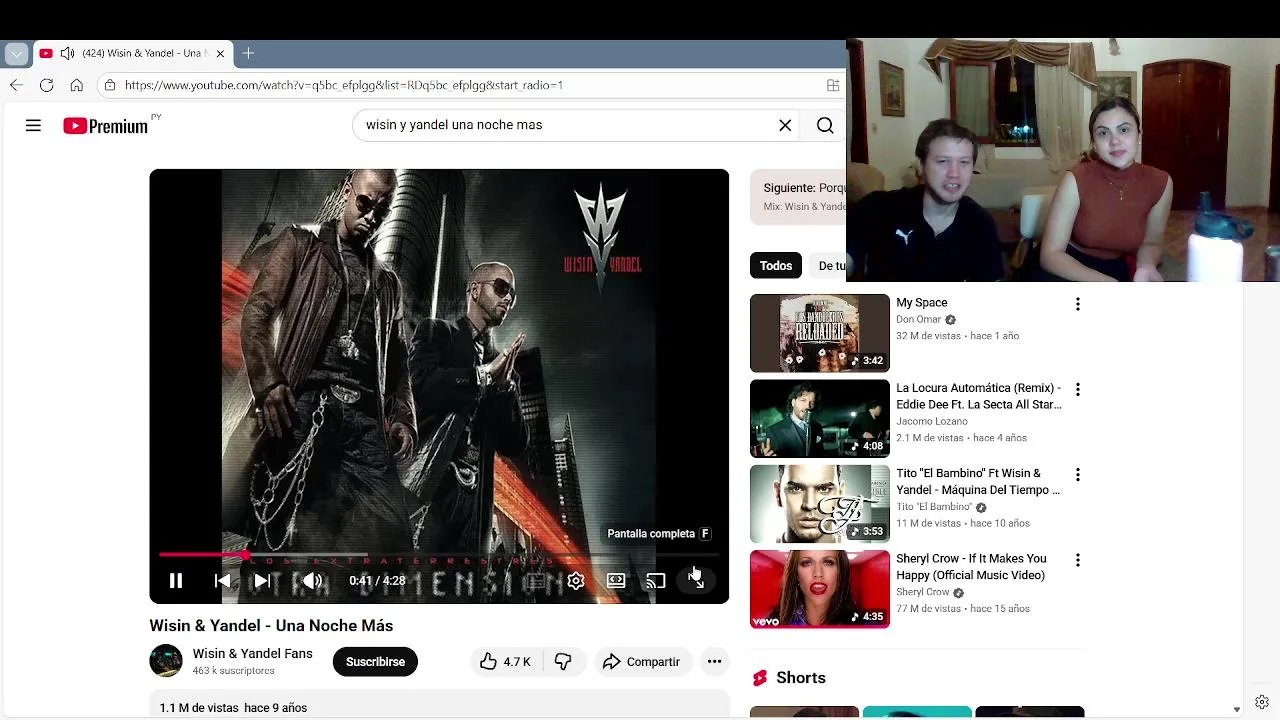Open the Sheryl Crow video thumbnail
Viewport: 1280px width, 720px height.
pos(819,589)
